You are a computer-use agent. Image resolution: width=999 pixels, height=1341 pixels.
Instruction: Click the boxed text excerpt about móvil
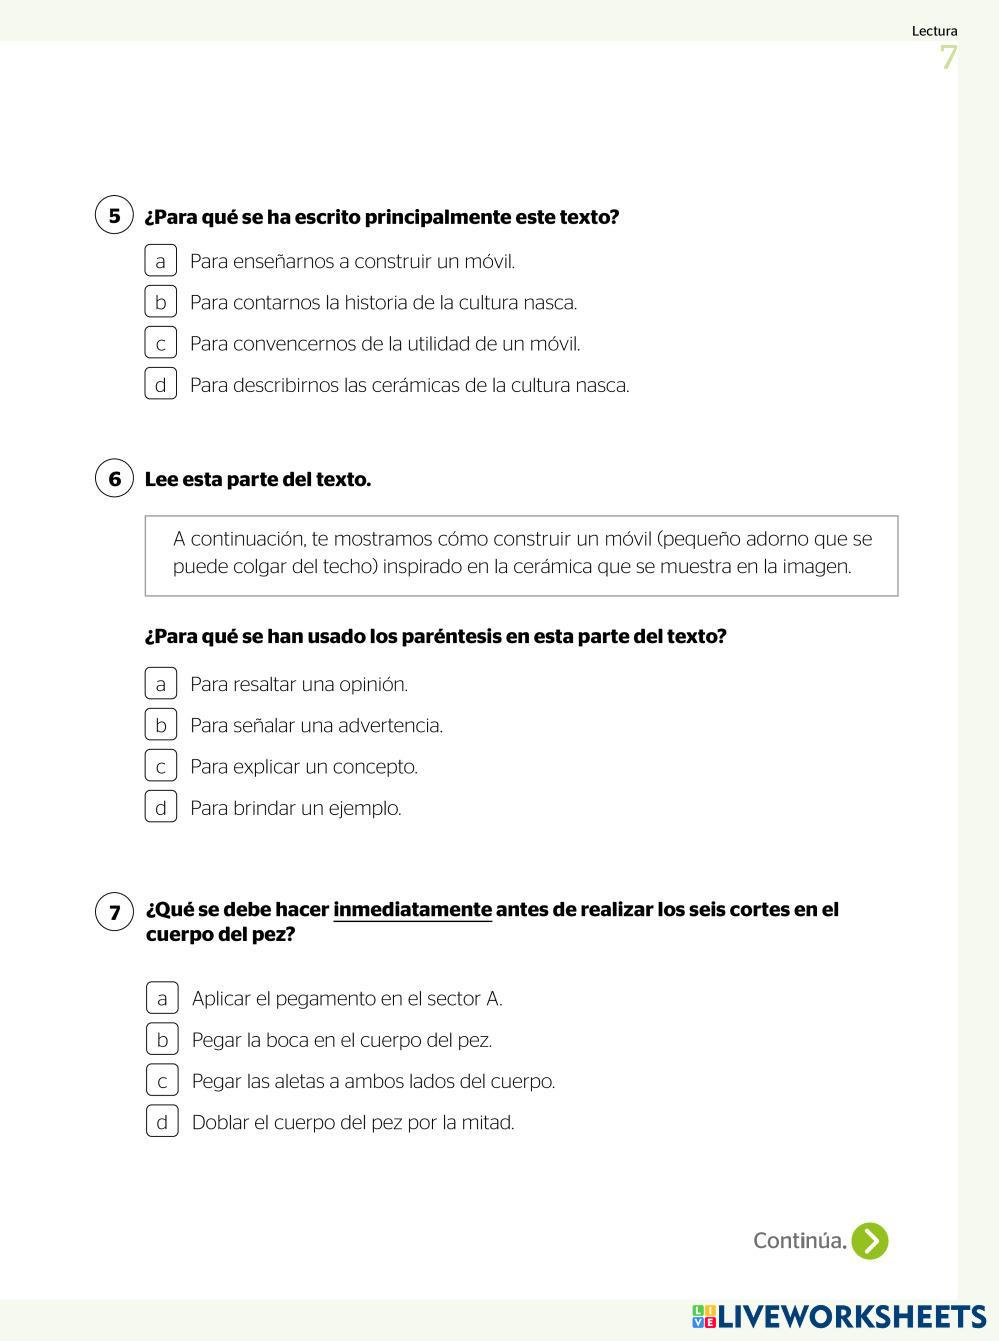(521, 555)
